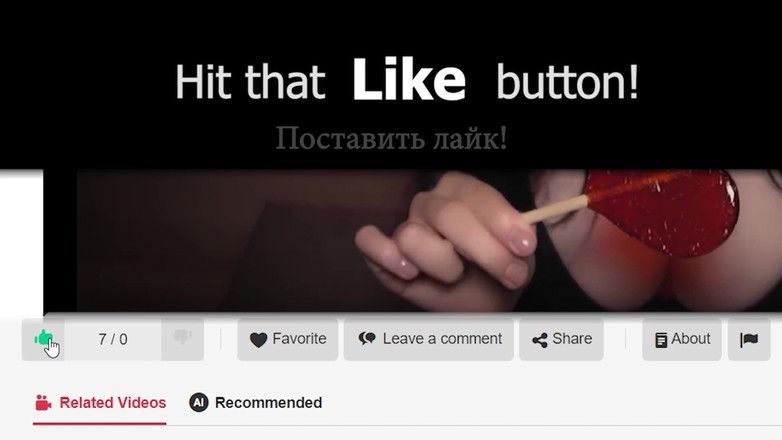The width and height of the screenshot is (782, 440).
Task: Click the red underline beneath Related Videos
Action: click(100, 424)
